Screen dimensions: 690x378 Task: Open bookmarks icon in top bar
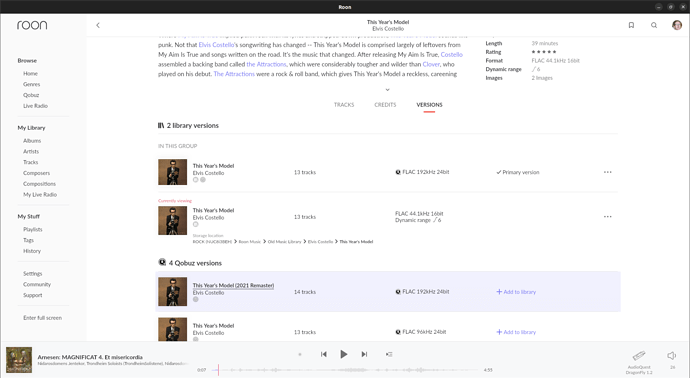coord(631,25)
